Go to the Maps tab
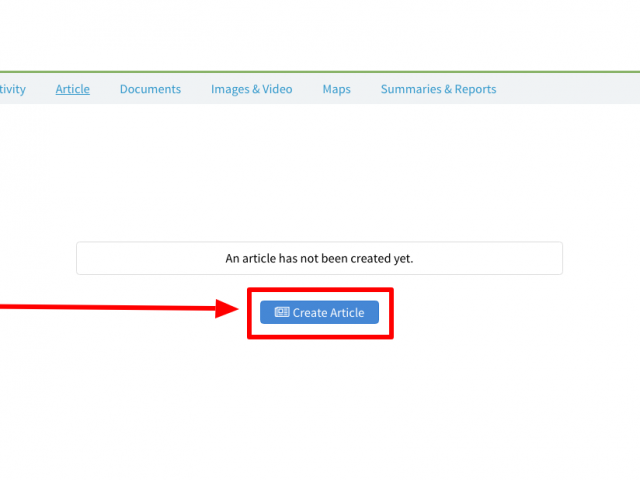 coord(336,89)
